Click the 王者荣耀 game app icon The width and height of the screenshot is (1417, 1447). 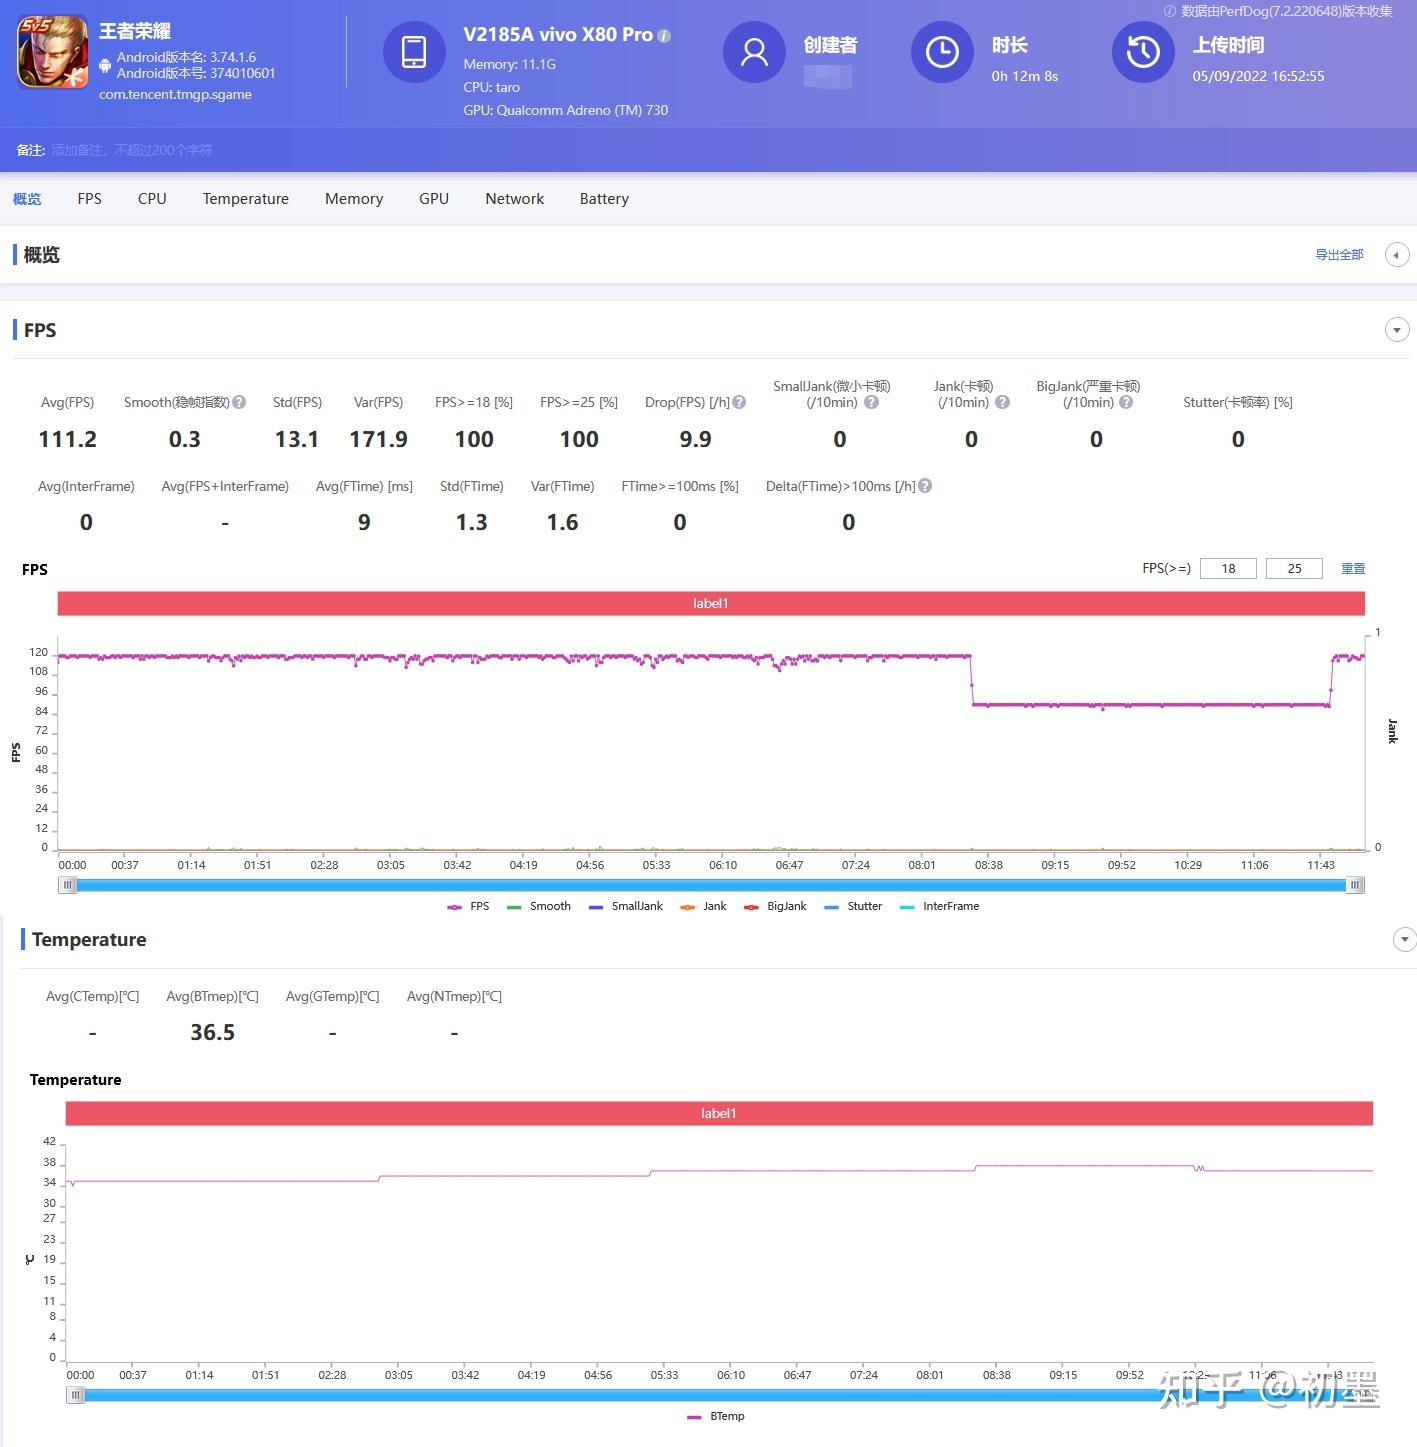point(52,52)
